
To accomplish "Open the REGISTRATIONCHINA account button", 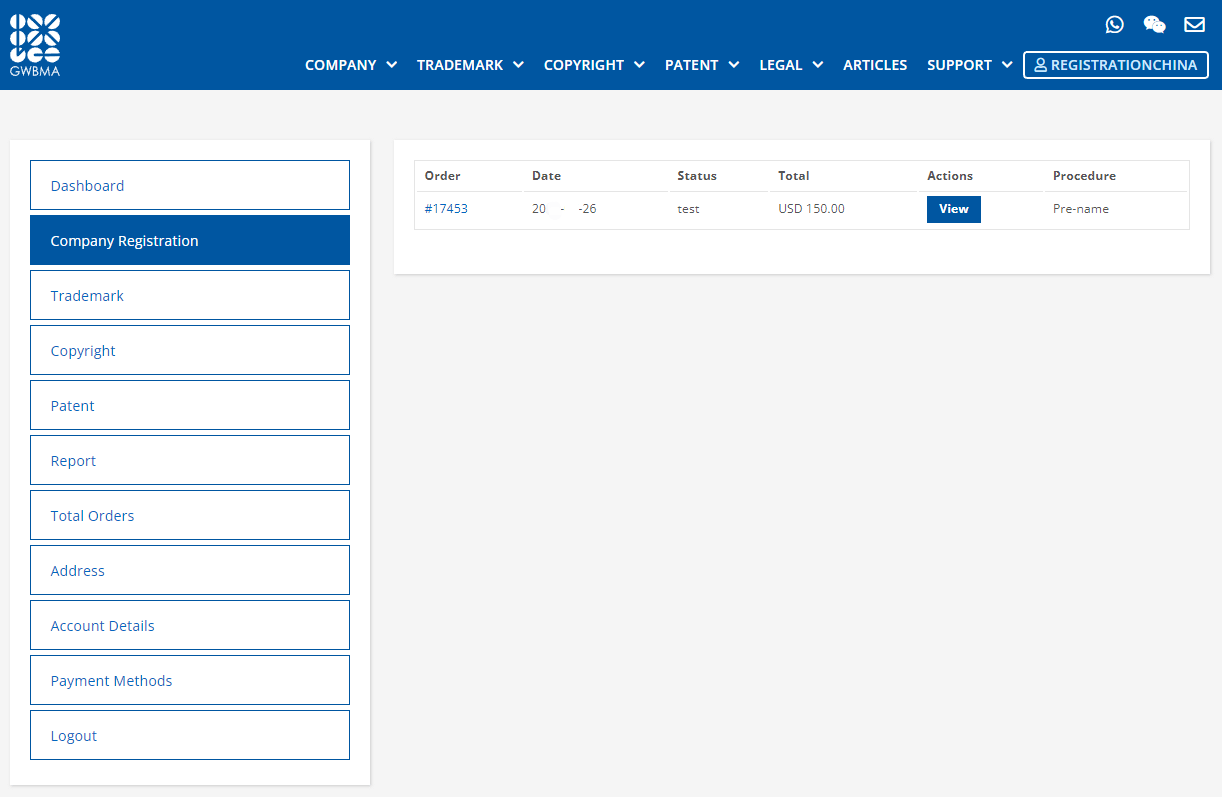I will 1116,65.
